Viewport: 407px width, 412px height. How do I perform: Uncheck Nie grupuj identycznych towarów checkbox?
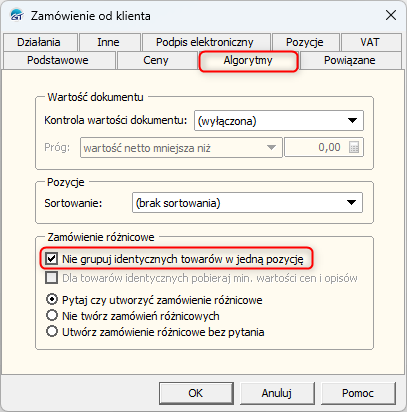tap(51, 259)
